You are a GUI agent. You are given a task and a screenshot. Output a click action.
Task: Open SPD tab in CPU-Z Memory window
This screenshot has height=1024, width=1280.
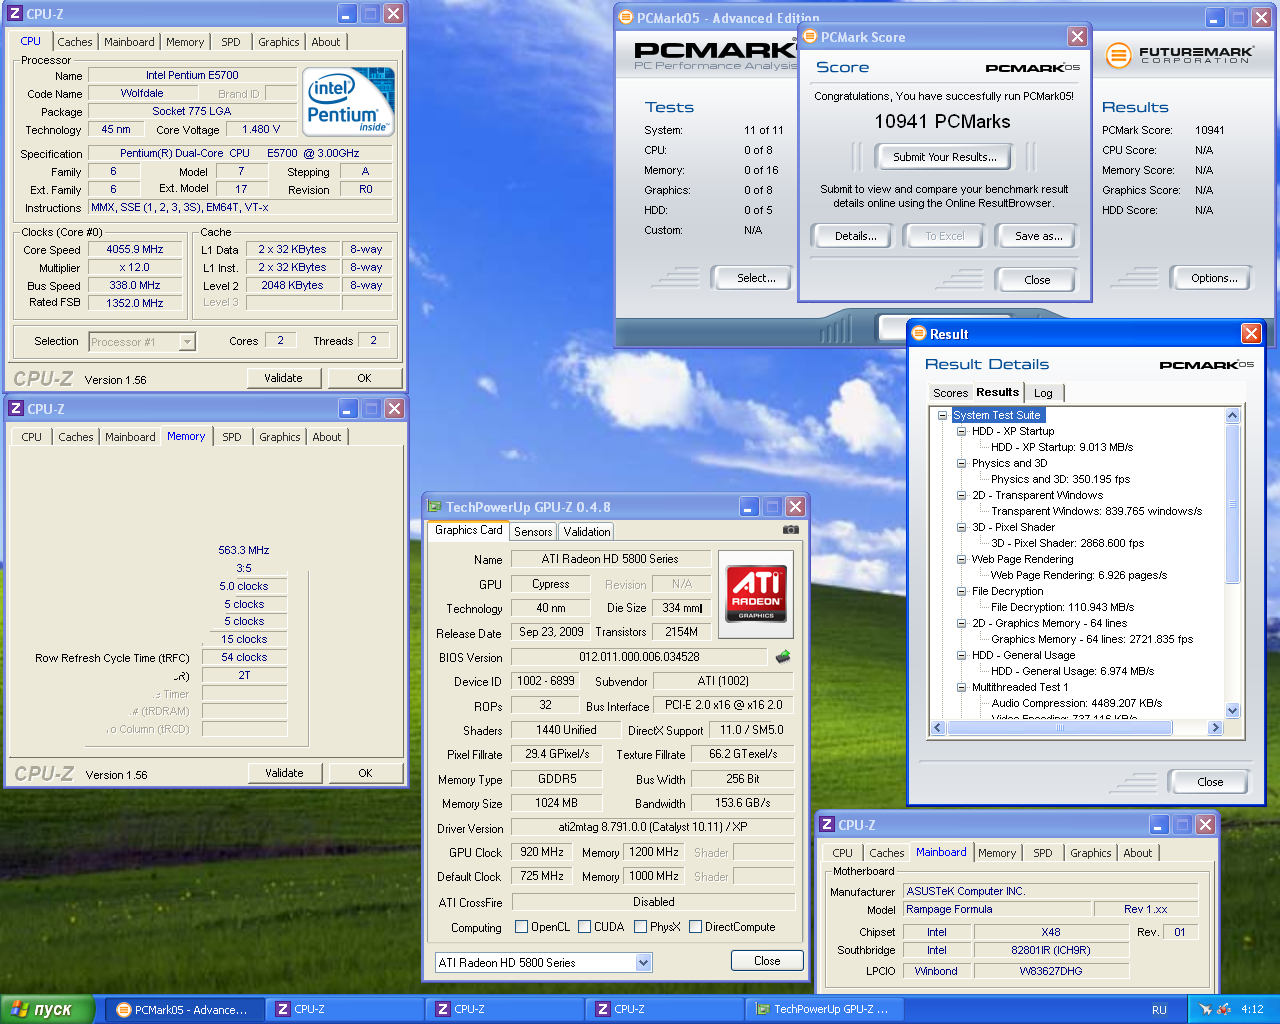(x=232, y=437)
